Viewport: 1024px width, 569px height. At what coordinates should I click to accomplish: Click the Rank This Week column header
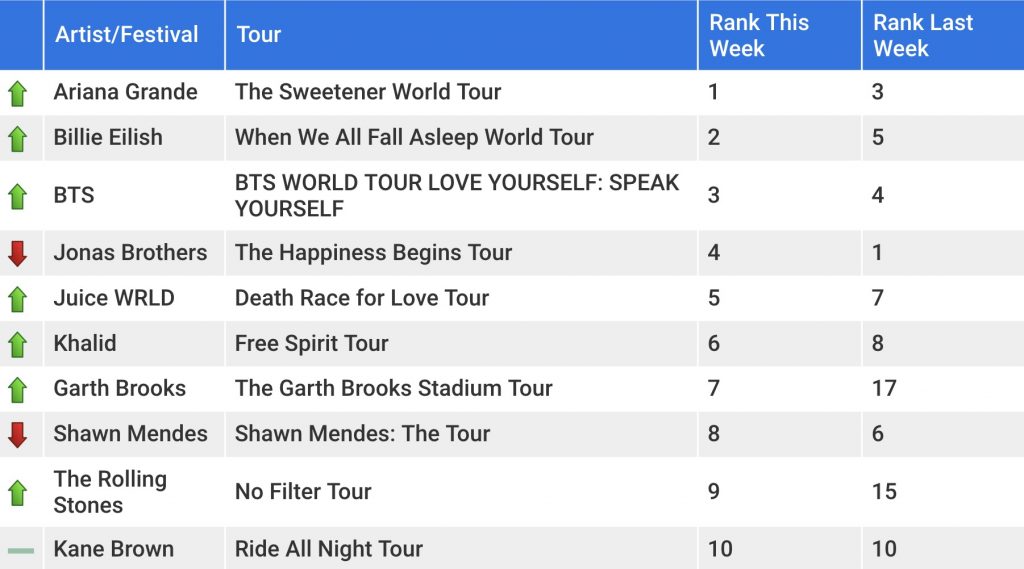780,35
